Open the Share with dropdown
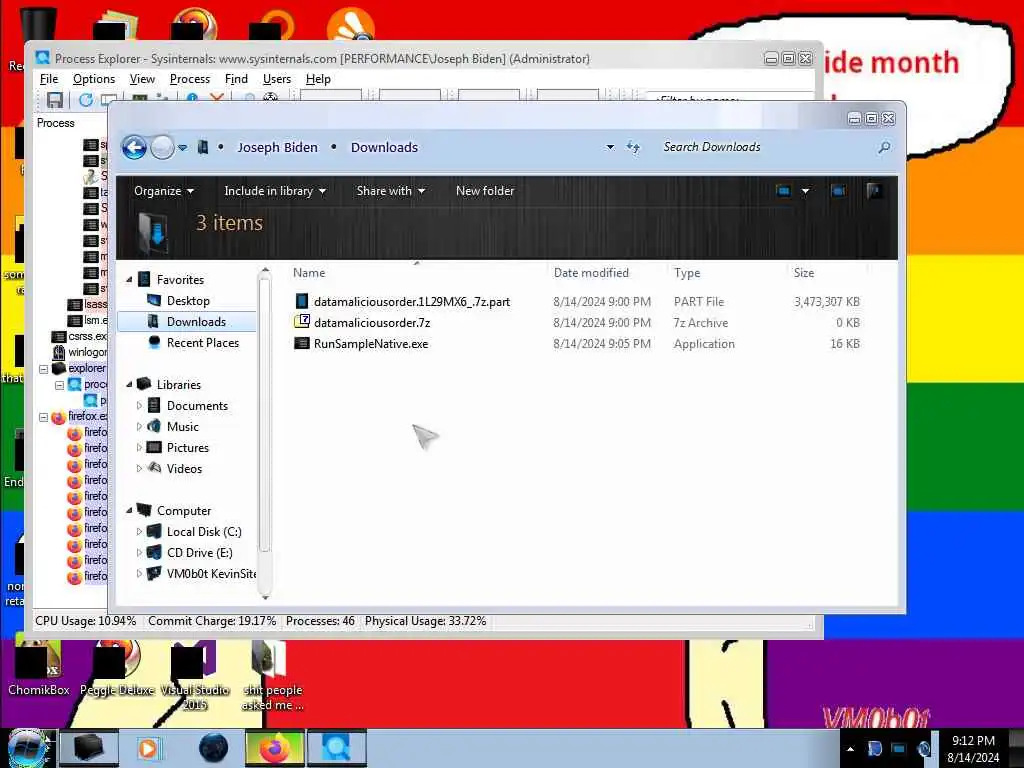1024x768 pixels. coord(391,191)
